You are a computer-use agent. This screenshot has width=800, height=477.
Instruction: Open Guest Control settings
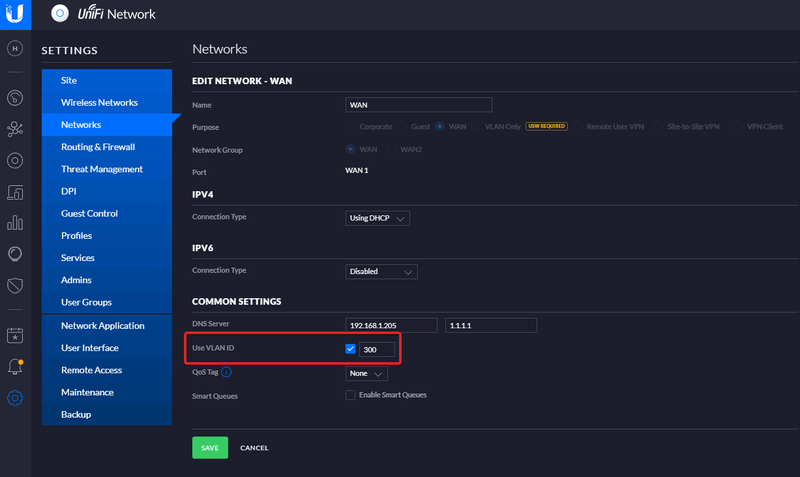[x=107, y=213]
